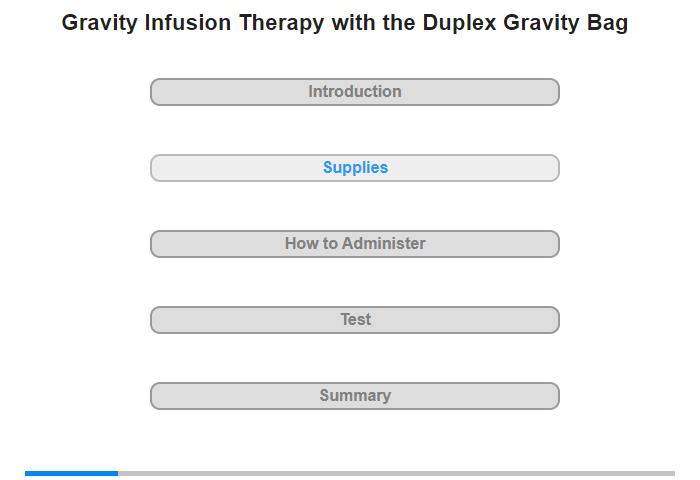Select the Test menu item
This screenshot has height=480, width=700.
click(x=354, y=320)
